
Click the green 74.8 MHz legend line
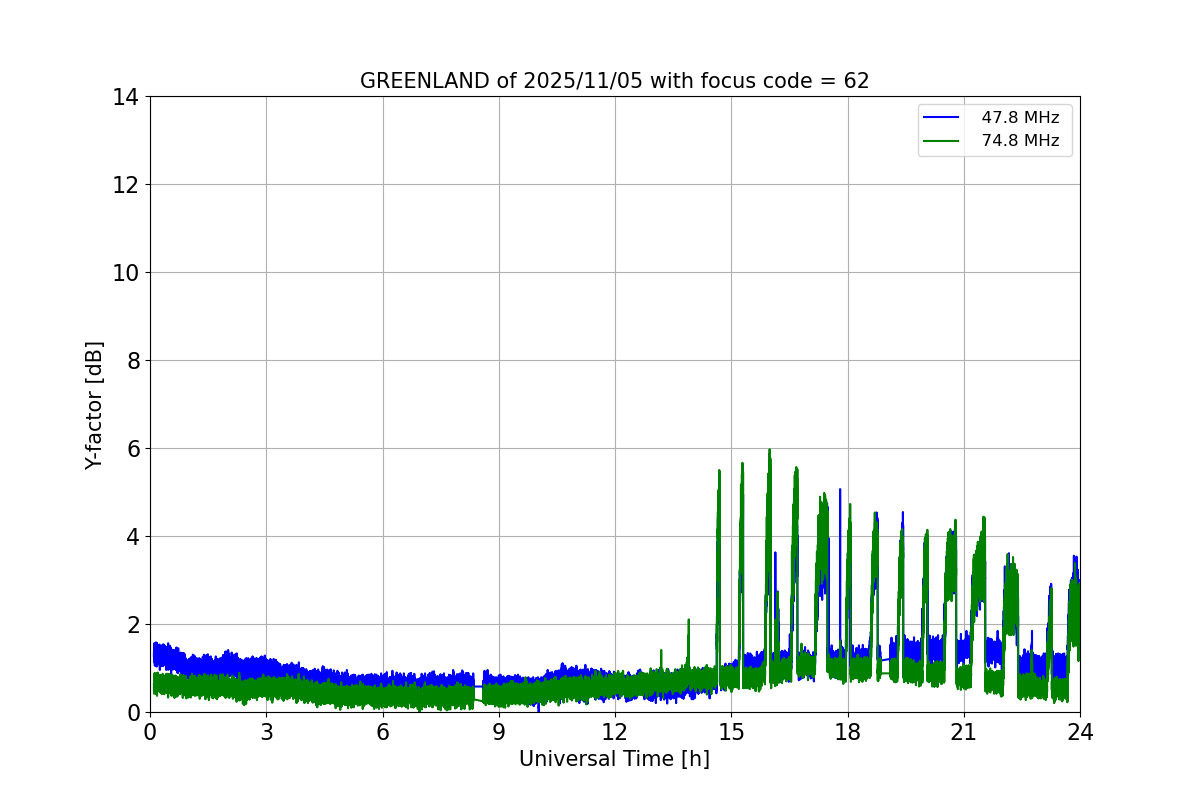tap(939, 141)
